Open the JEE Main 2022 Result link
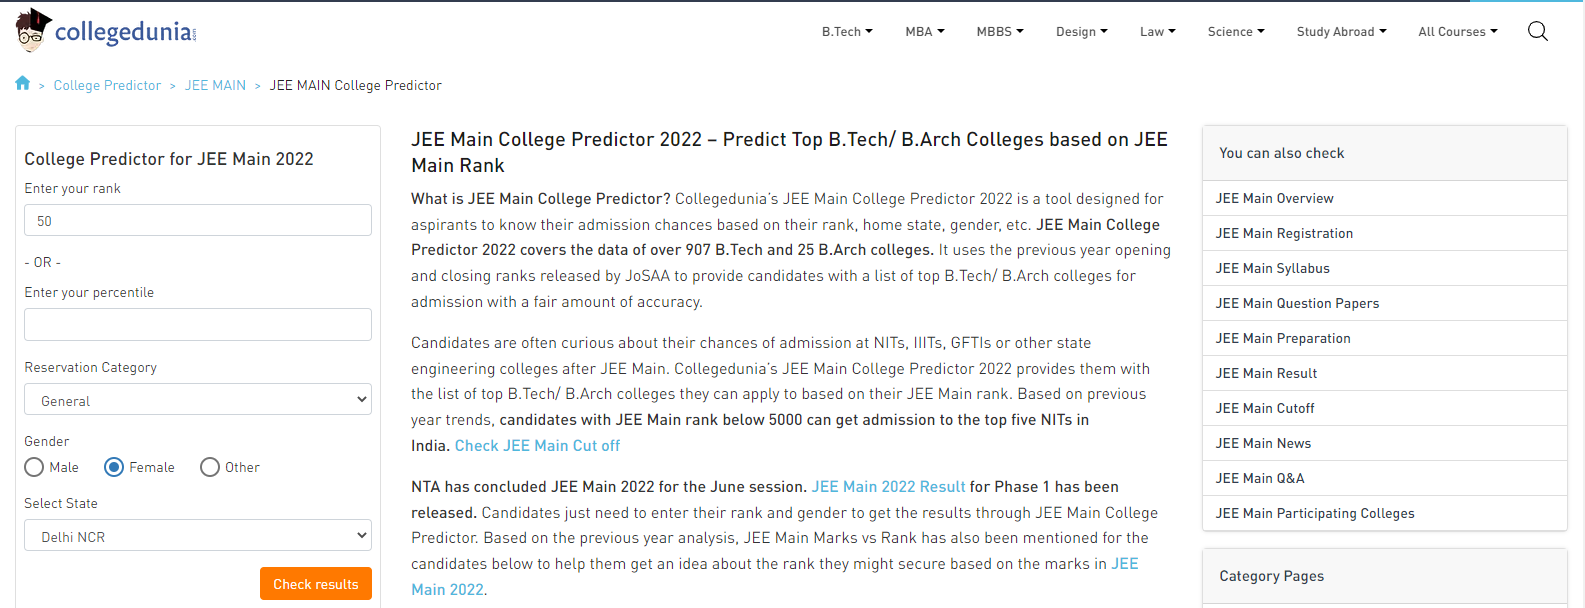The width and height of the screenshot is (1585, 608). tap(888, 487)
